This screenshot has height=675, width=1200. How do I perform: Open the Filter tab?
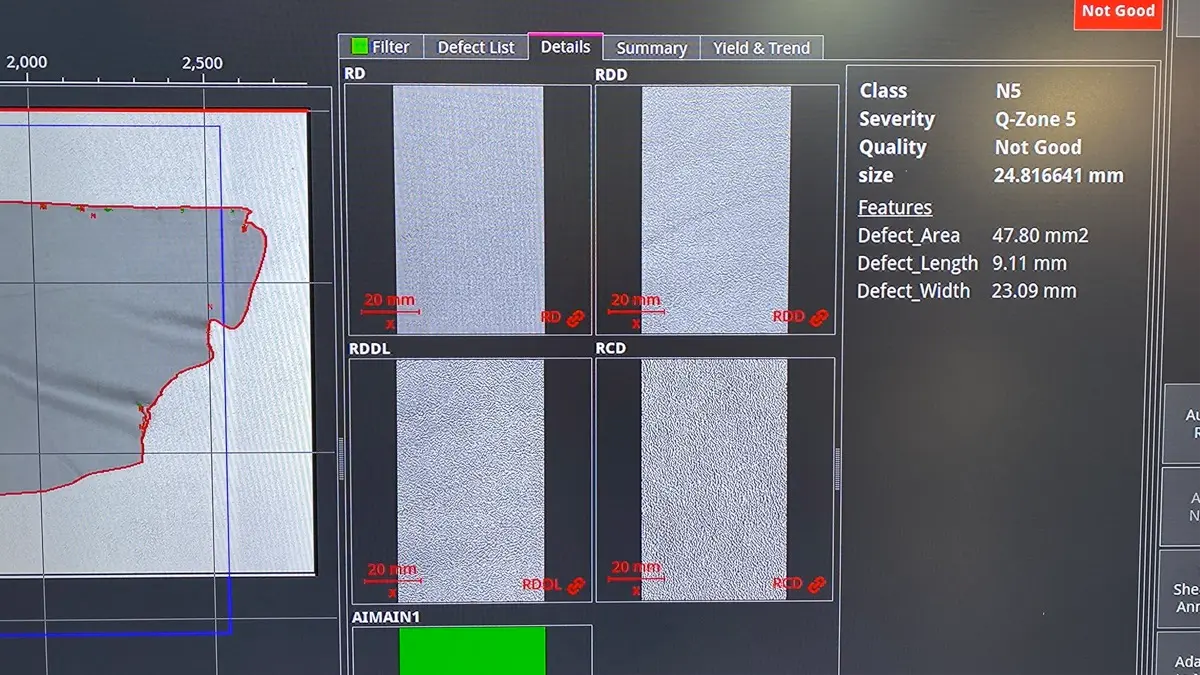point(381,47)
